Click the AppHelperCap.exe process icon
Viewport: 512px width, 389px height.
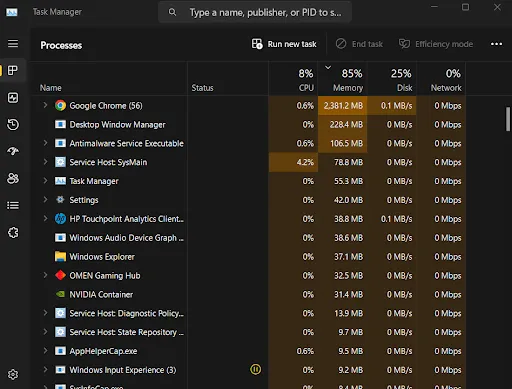coord(60,351)
